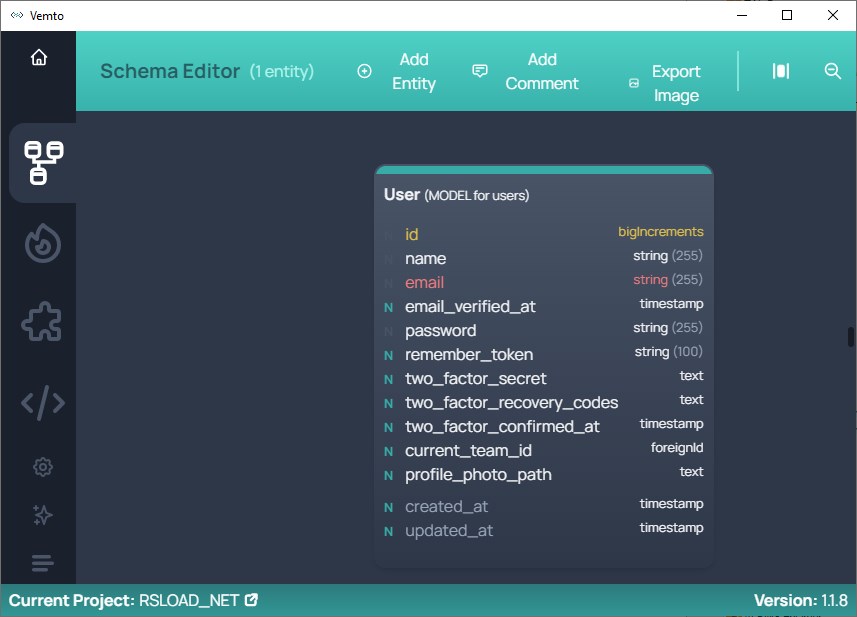Click the Version 1.1.8 label
Image resolution: width=857 pixels, height=617 pixels.
coord(801,600)
